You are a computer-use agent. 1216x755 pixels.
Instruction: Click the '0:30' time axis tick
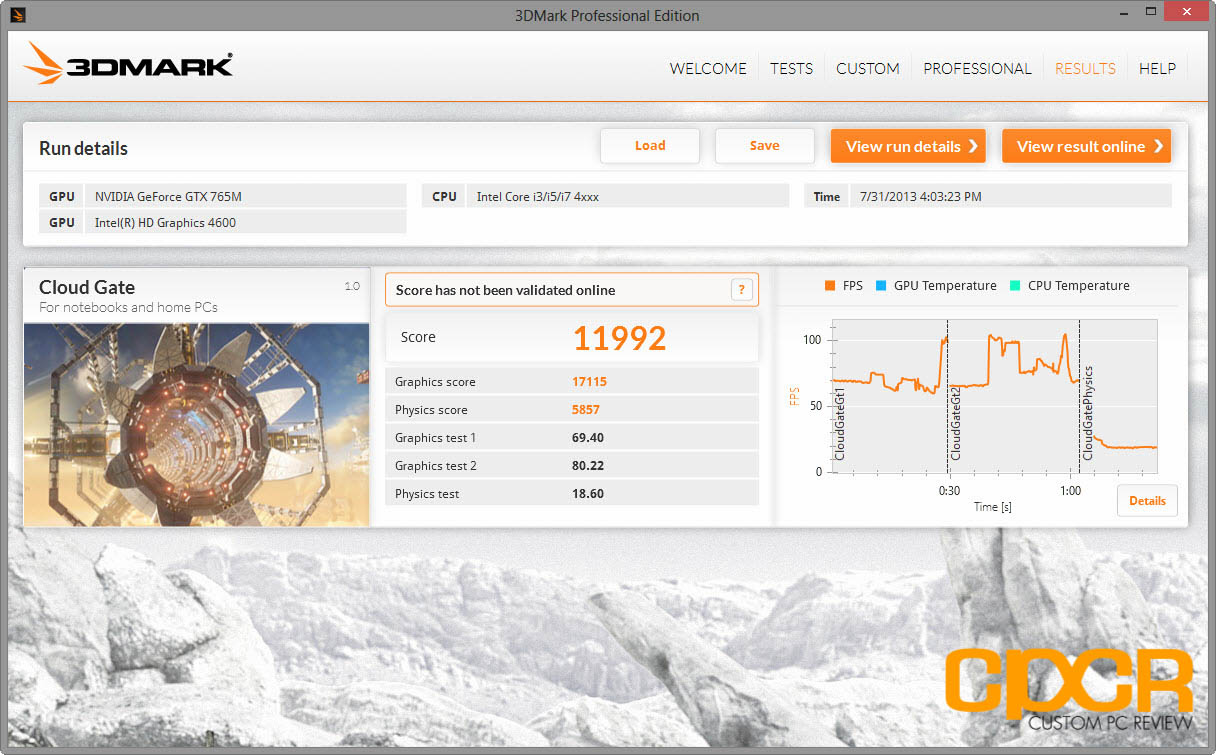coord(949,491)
